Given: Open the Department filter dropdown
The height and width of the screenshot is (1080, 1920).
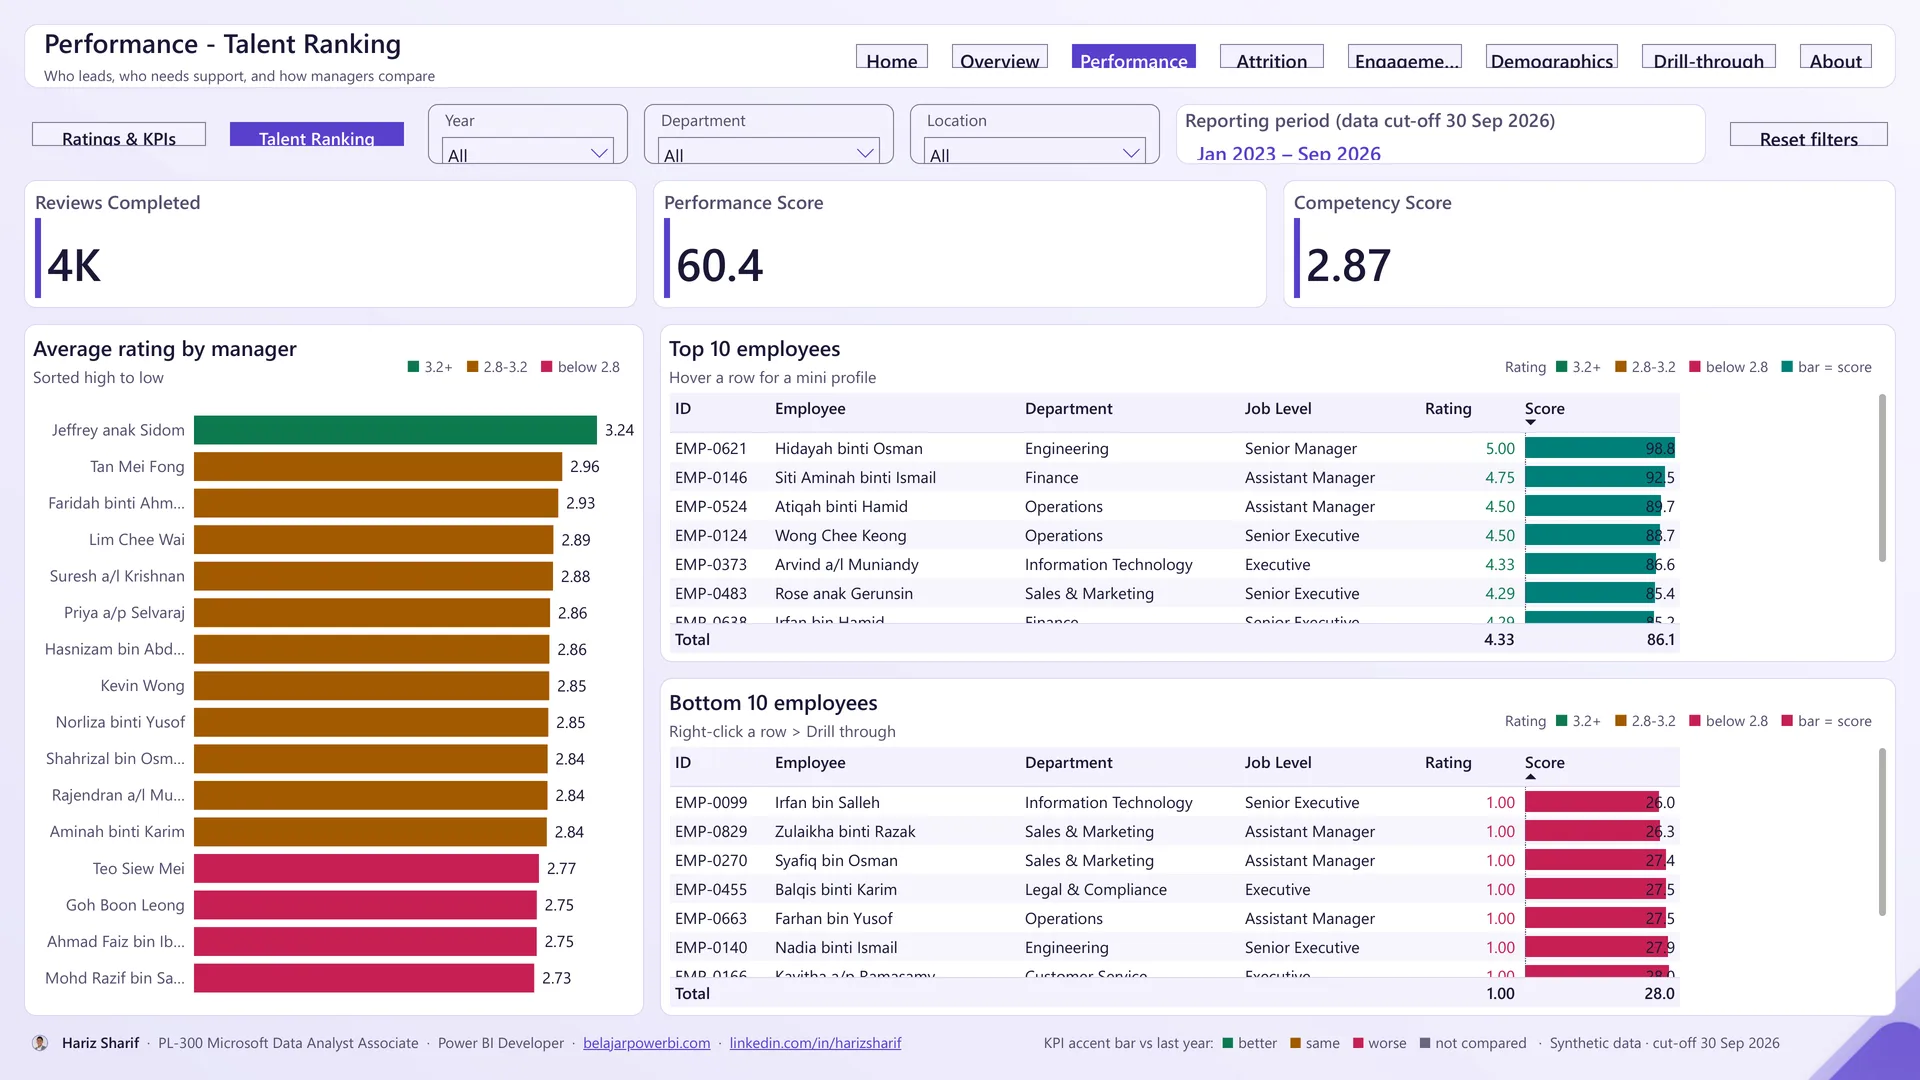Looking at the screenshot, I should (769, 152).
